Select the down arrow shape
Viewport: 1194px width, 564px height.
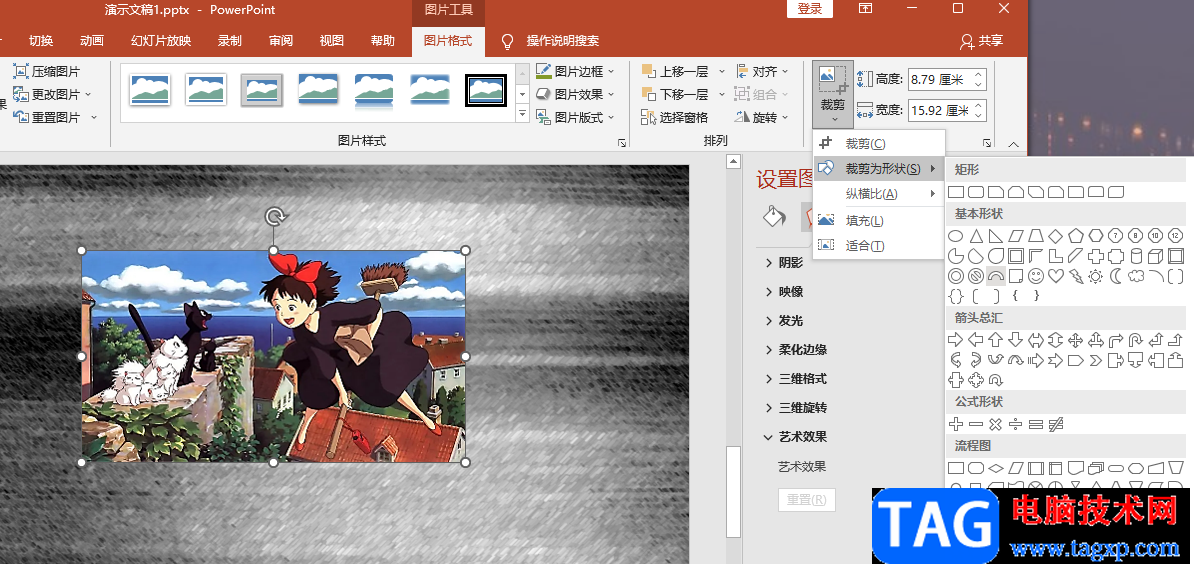(1015, 339)
